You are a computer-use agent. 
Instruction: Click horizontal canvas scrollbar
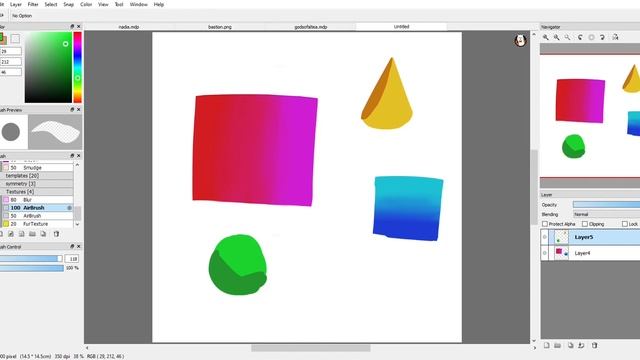(x=311, y=348)
